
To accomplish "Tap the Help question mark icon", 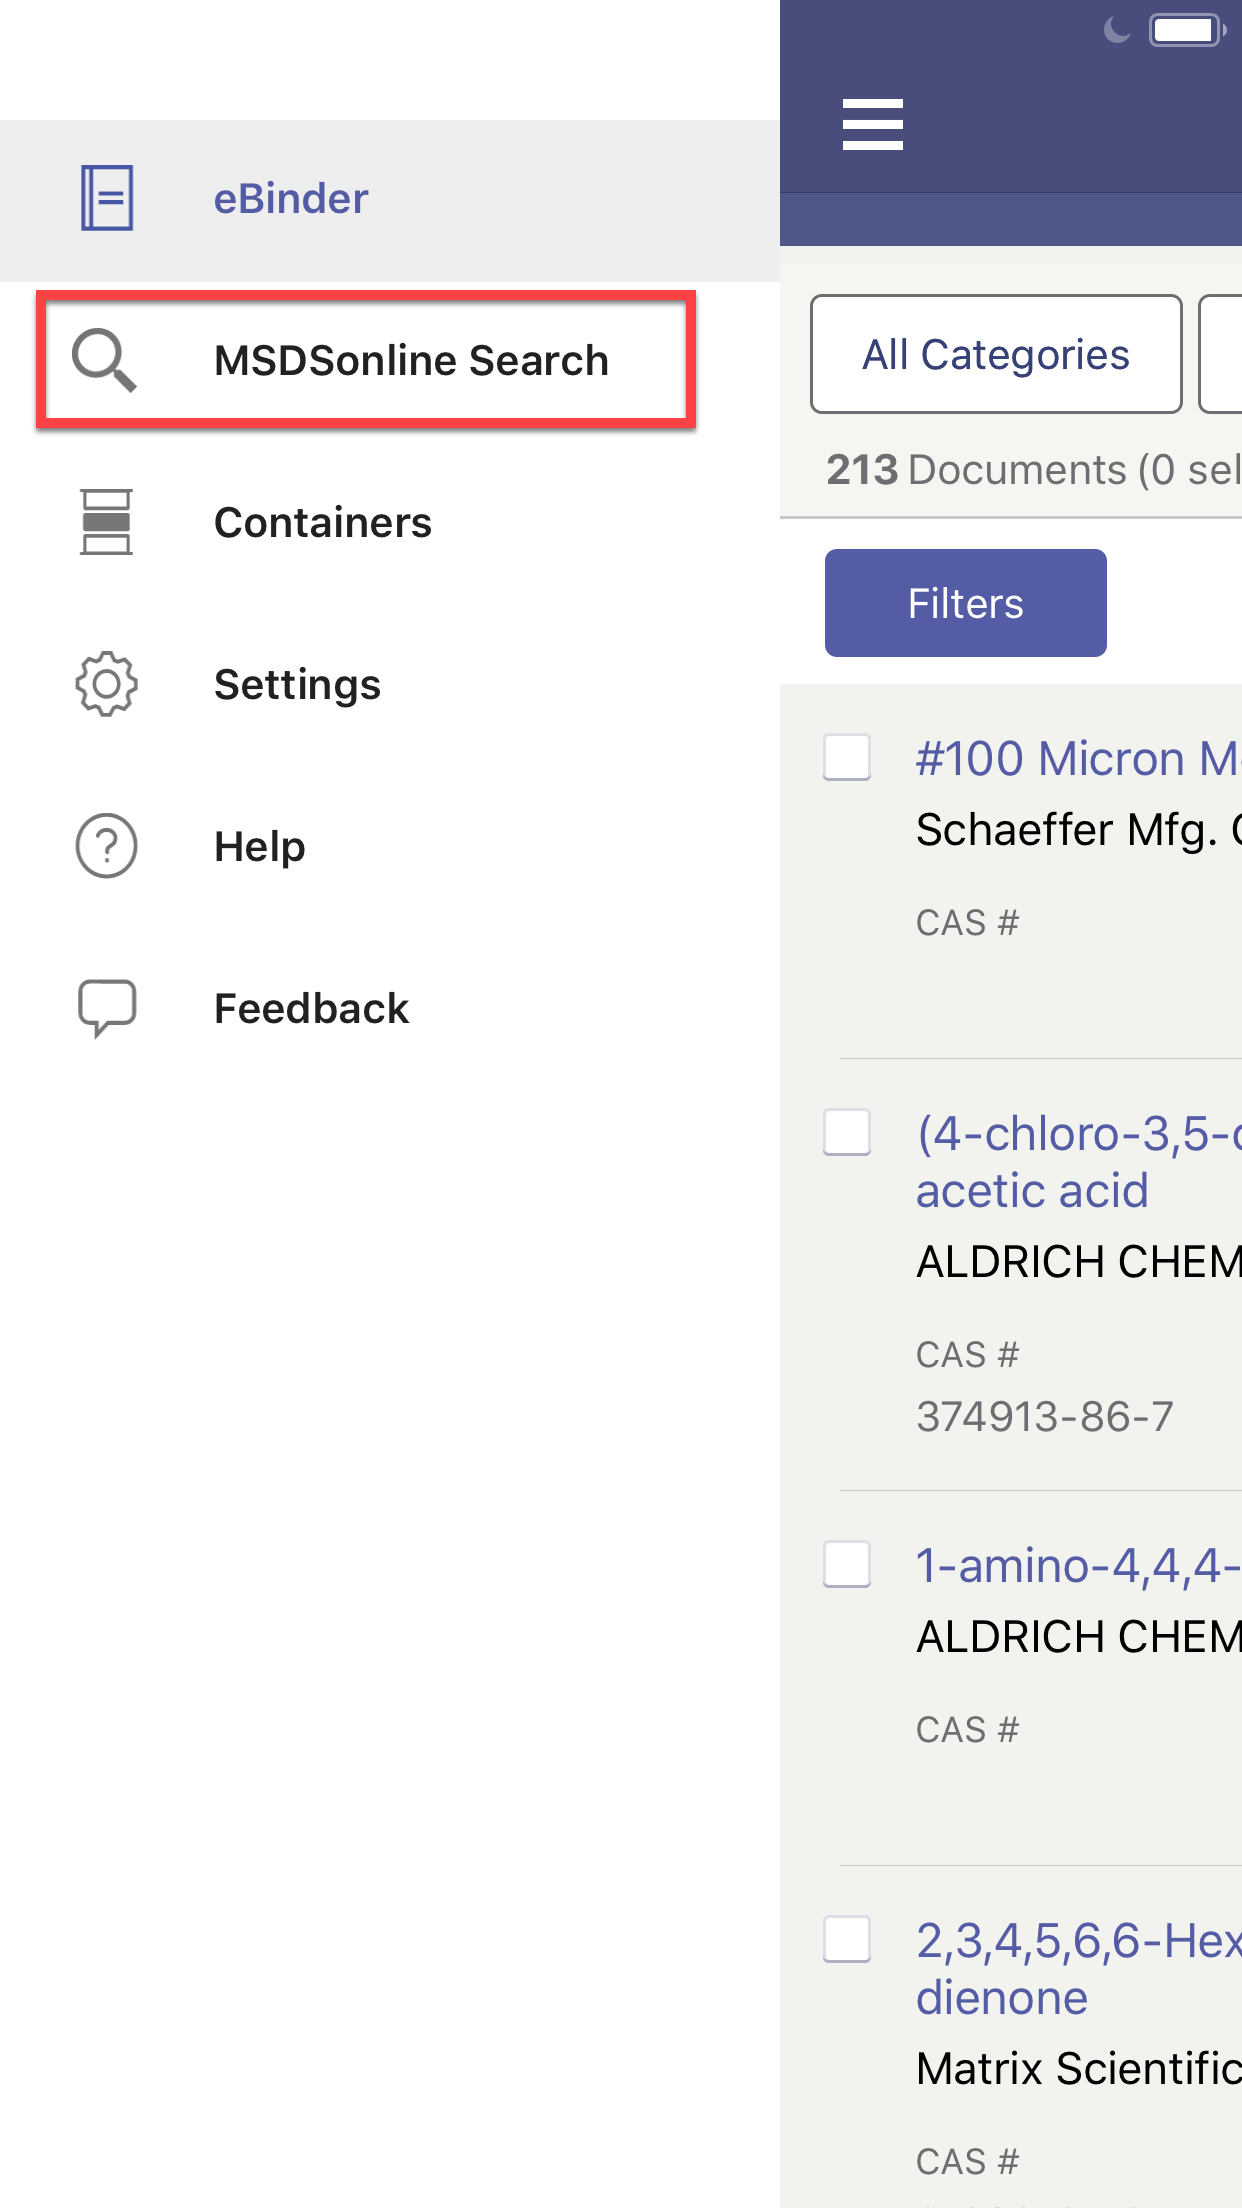I will (x=106, y=846).
